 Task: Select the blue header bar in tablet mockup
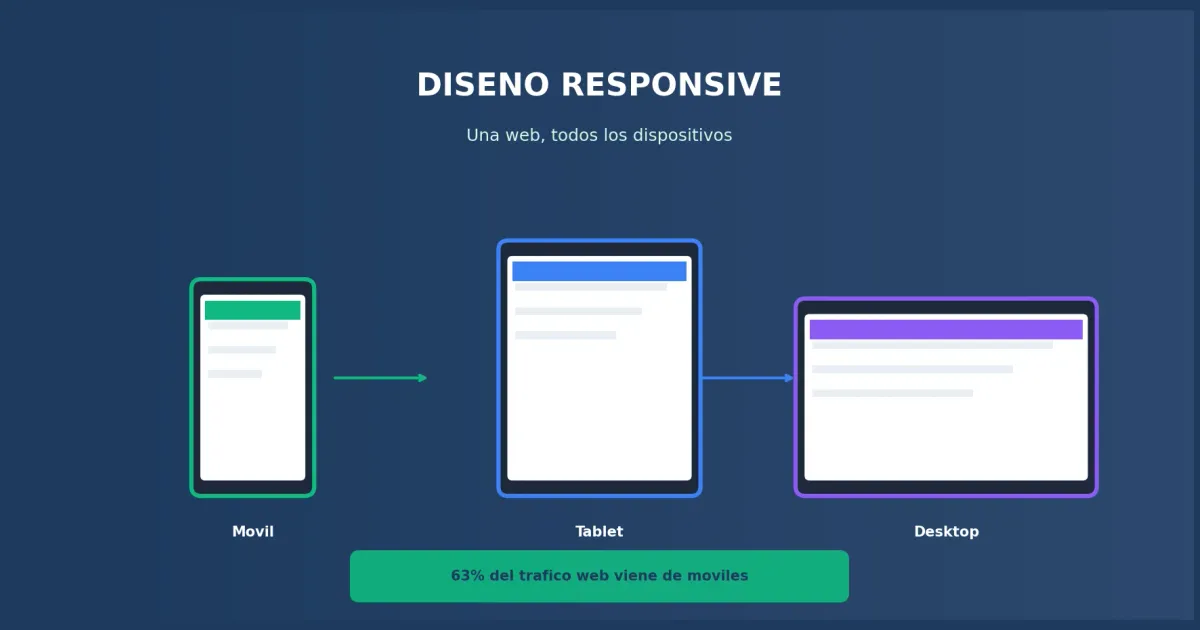coord(599,271)
